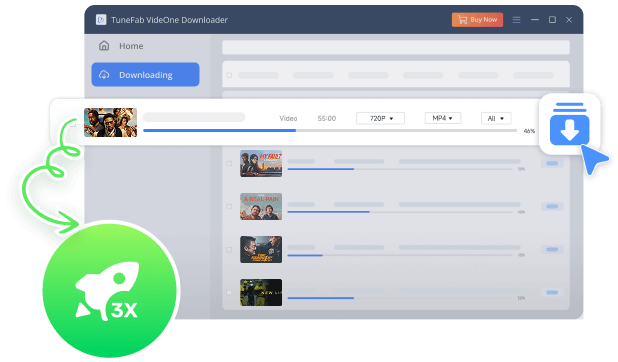The image size is (618, 362).
Task: Click the large blue download arrow button
Action: tap(570, 124)
